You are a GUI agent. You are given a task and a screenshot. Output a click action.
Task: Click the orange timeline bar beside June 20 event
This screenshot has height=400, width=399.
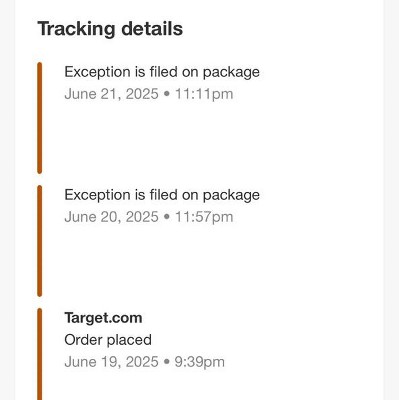40,241
